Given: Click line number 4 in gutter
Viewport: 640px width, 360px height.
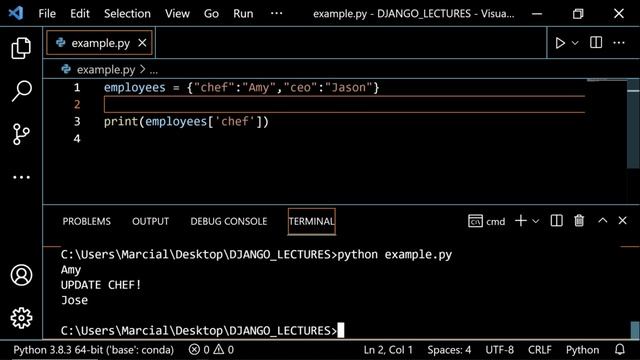Looking at the screenshot, I should [77, 138].
